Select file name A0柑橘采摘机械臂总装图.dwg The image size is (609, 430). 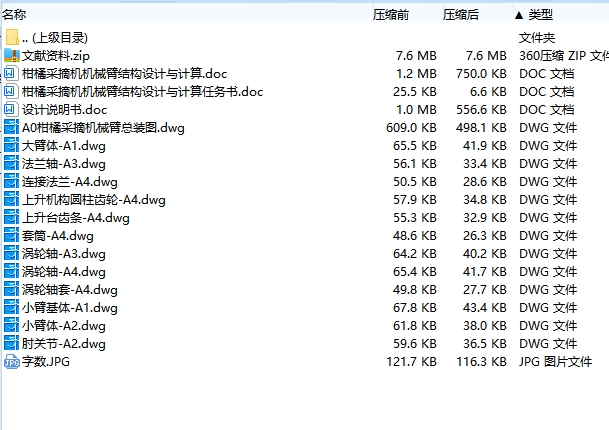[x=103, y=127]
